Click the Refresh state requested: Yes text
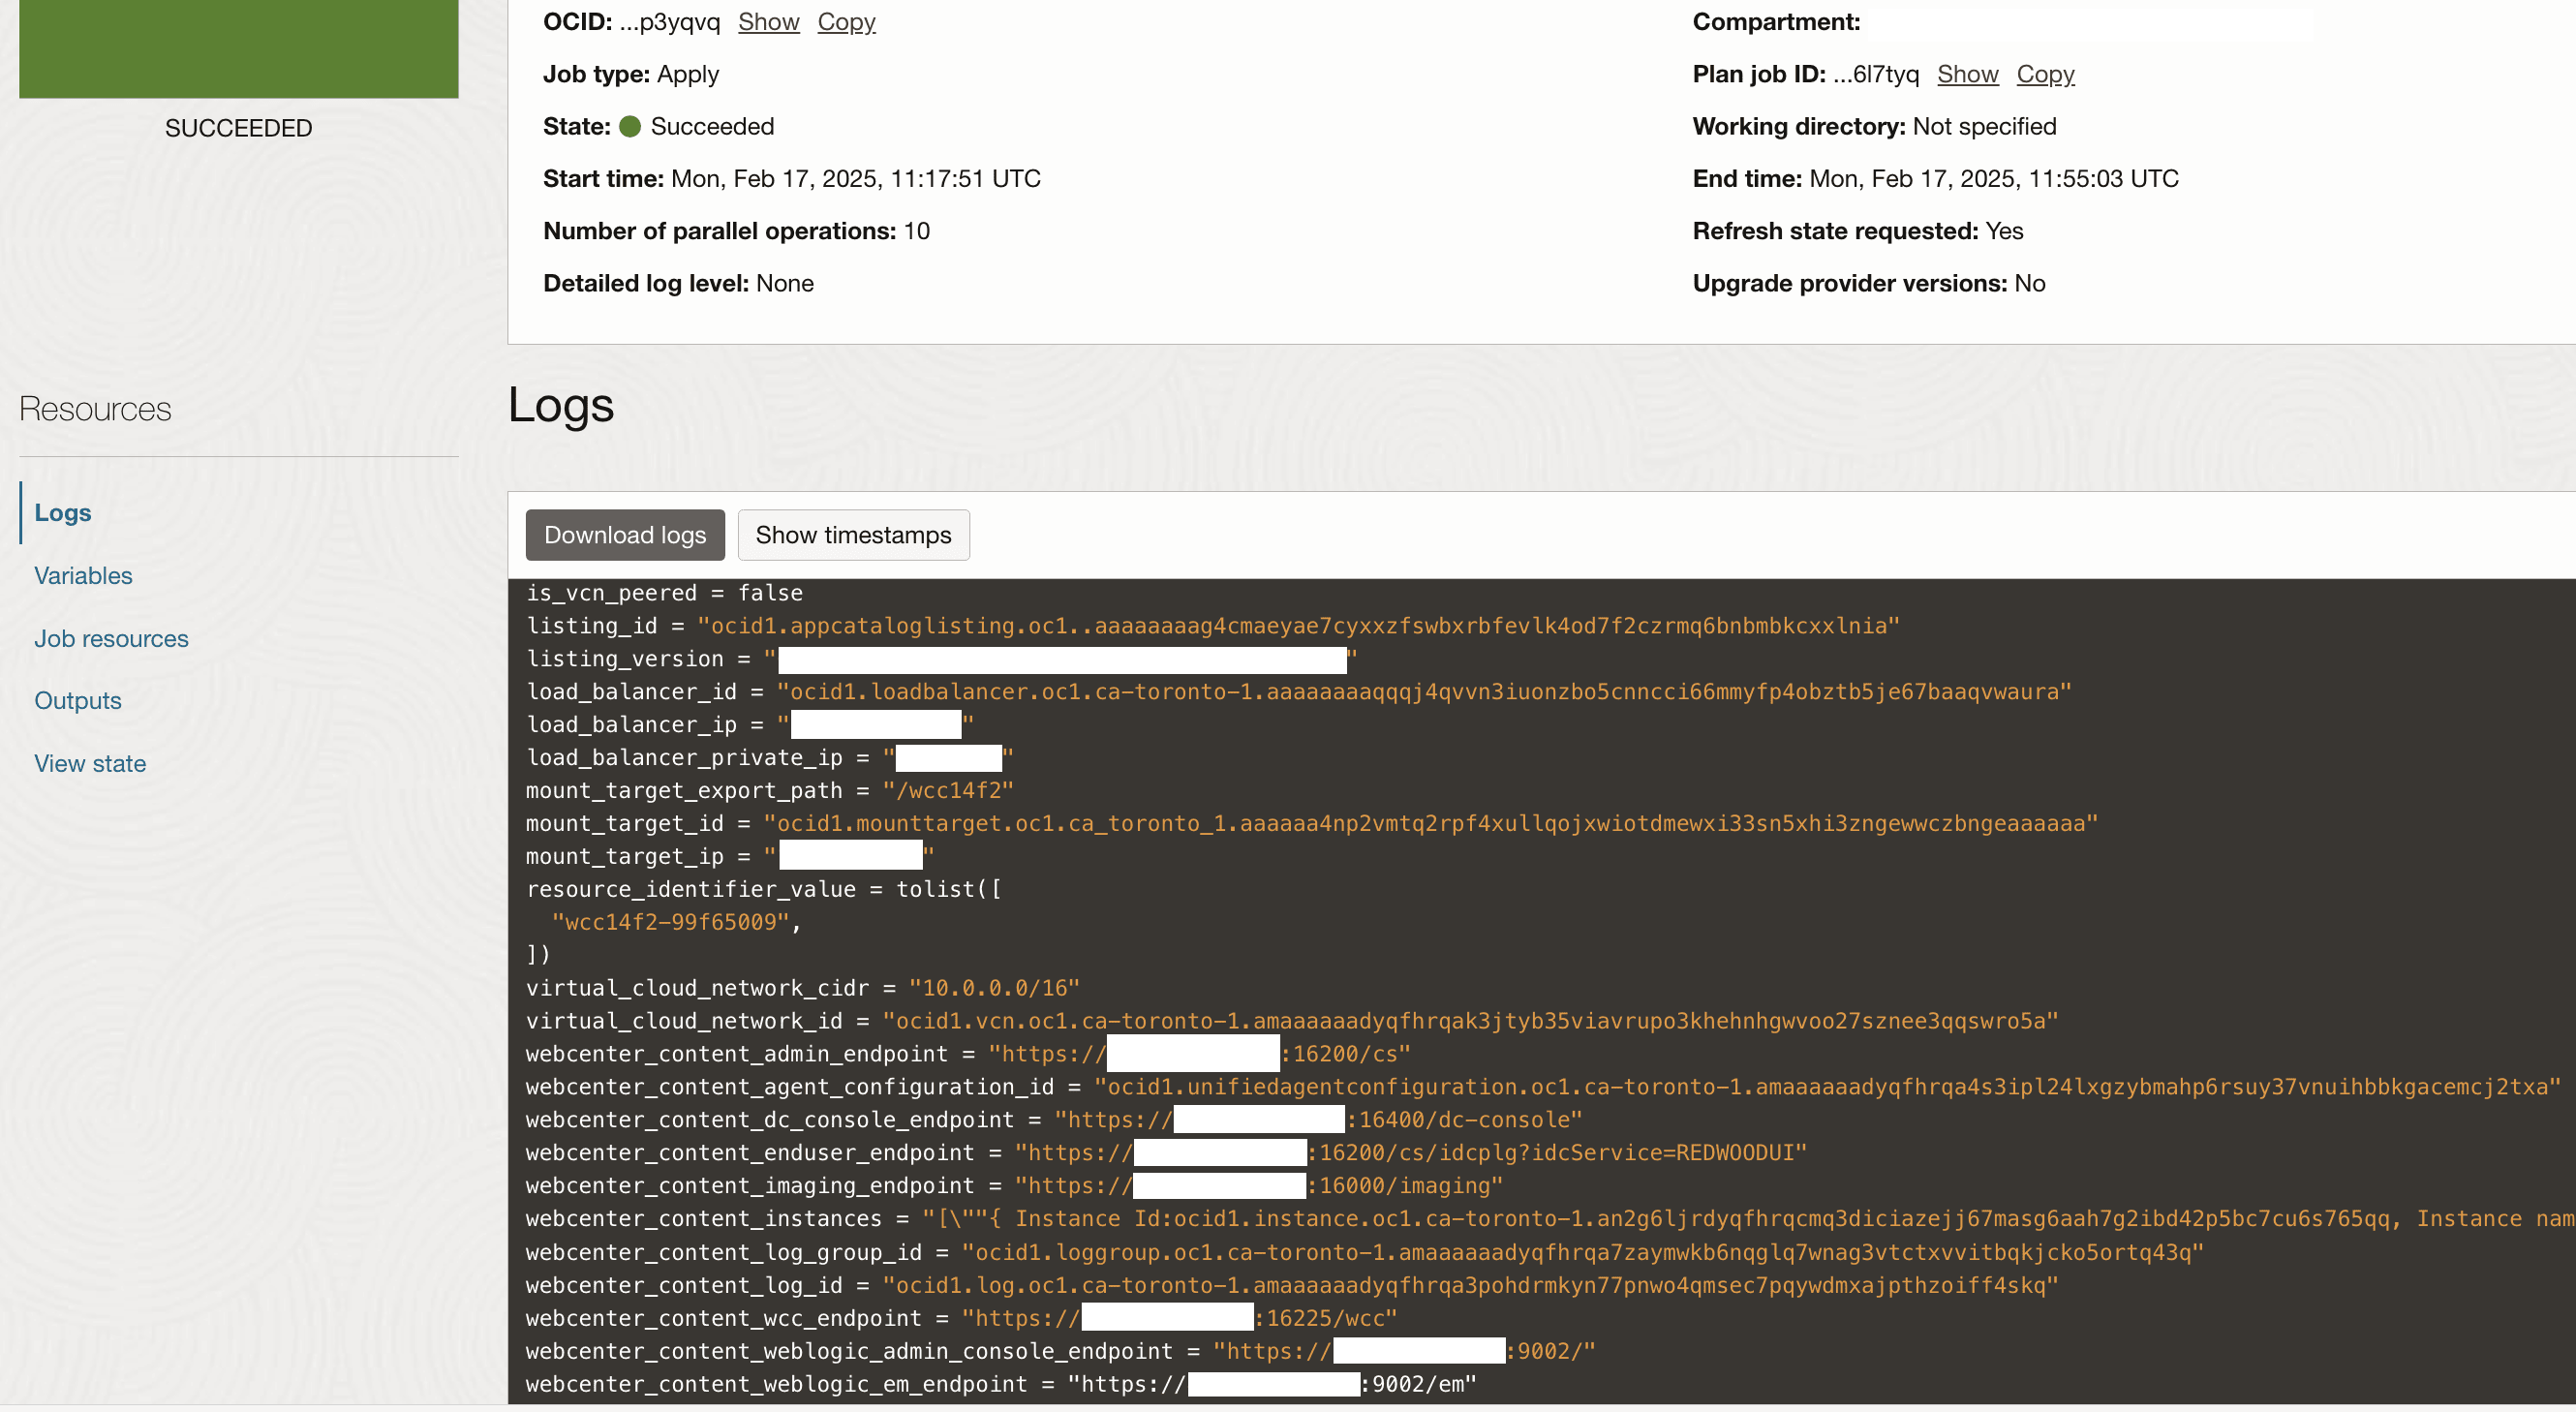 [1857, 231]
